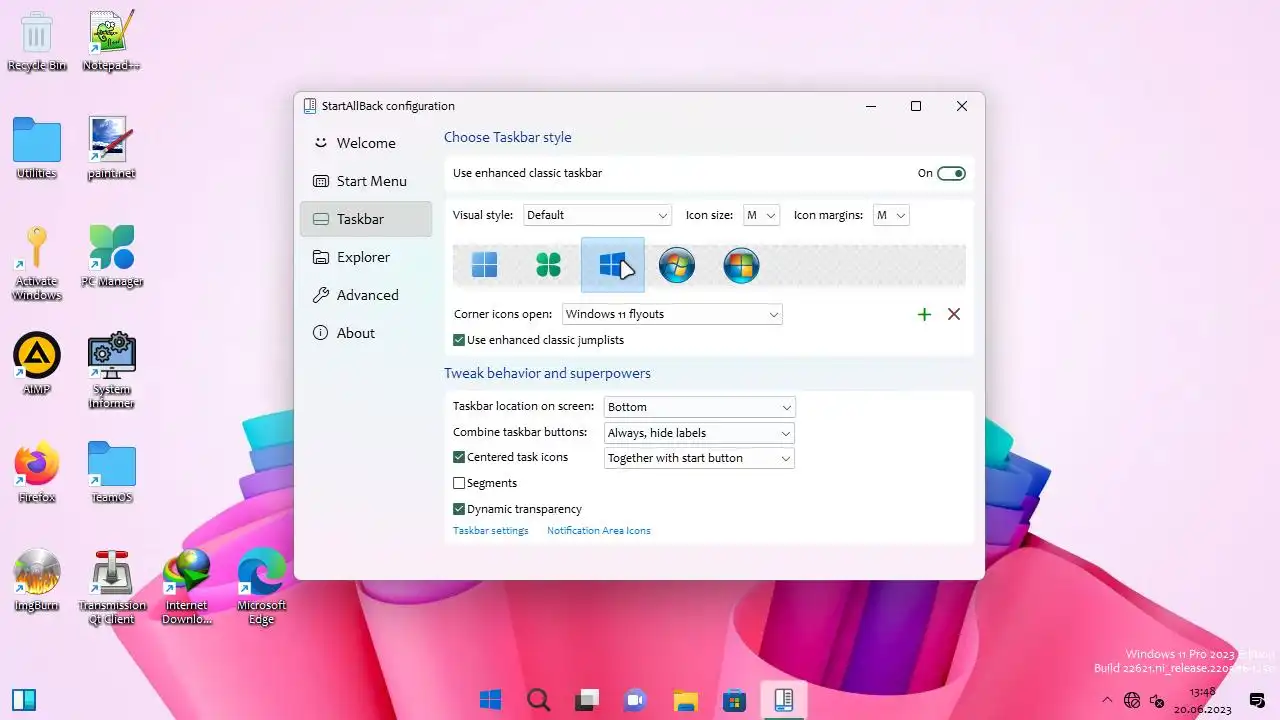Show hidden tray icons chevron
Viewport: 1280px width, 720px height.
tap(1107, 700)
